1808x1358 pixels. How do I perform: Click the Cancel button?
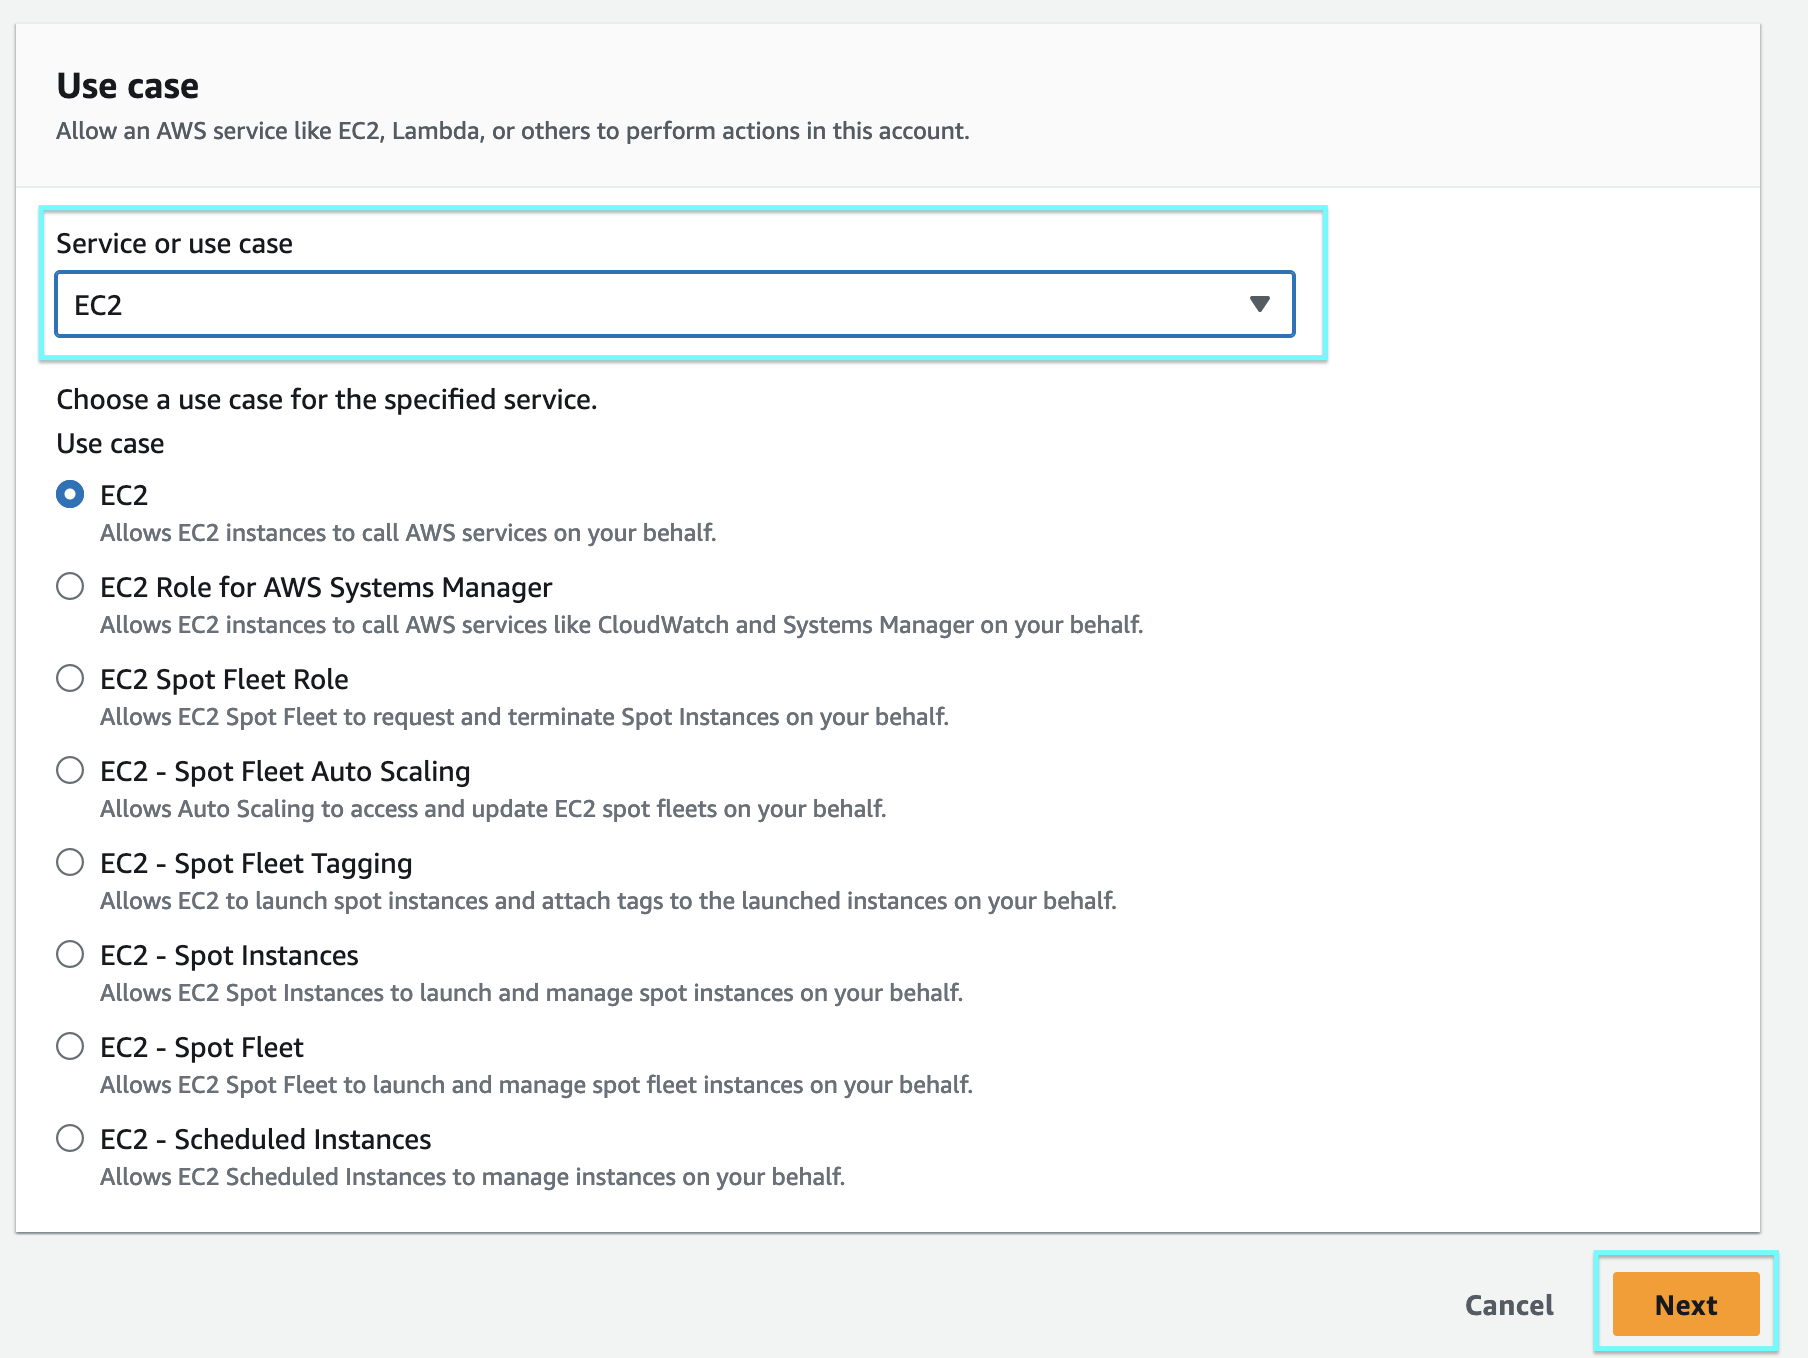click(x=1508, y=1305)
